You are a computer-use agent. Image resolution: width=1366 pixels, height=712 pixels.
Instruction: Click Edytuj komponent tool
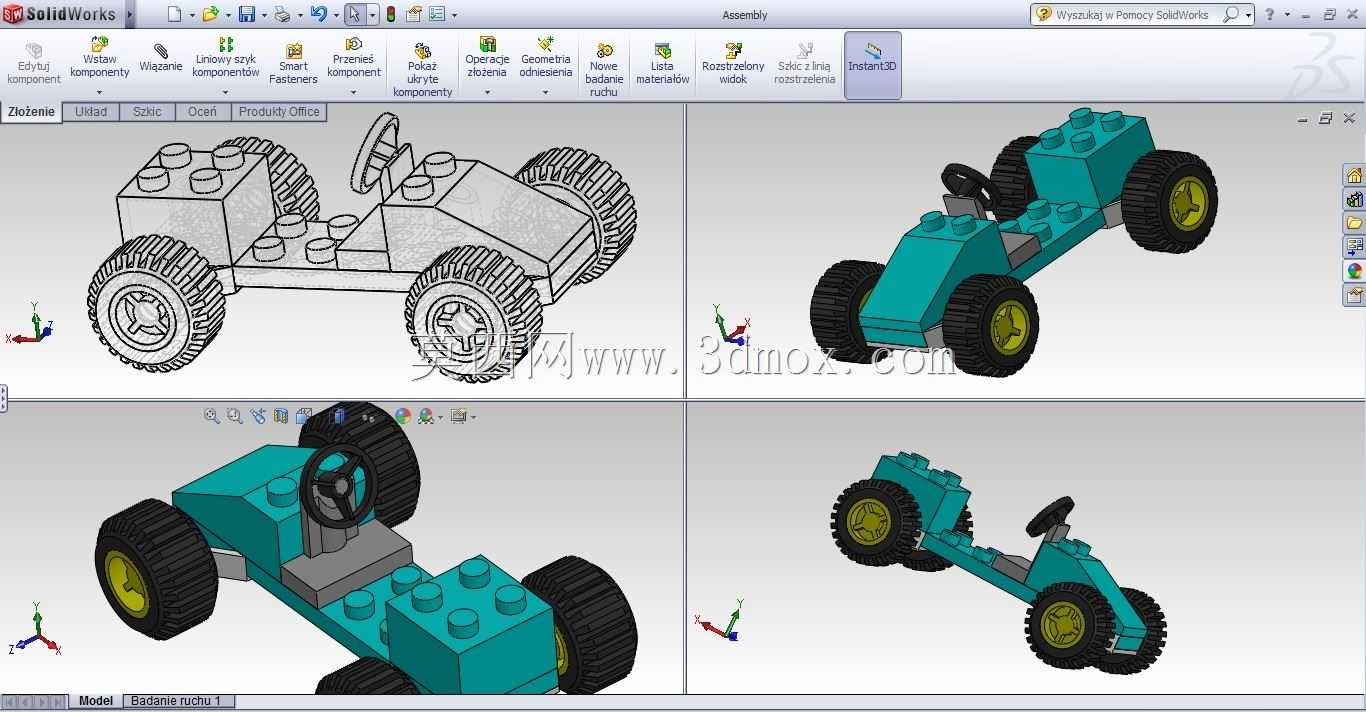pyautogui.click(x=34, y=65)
